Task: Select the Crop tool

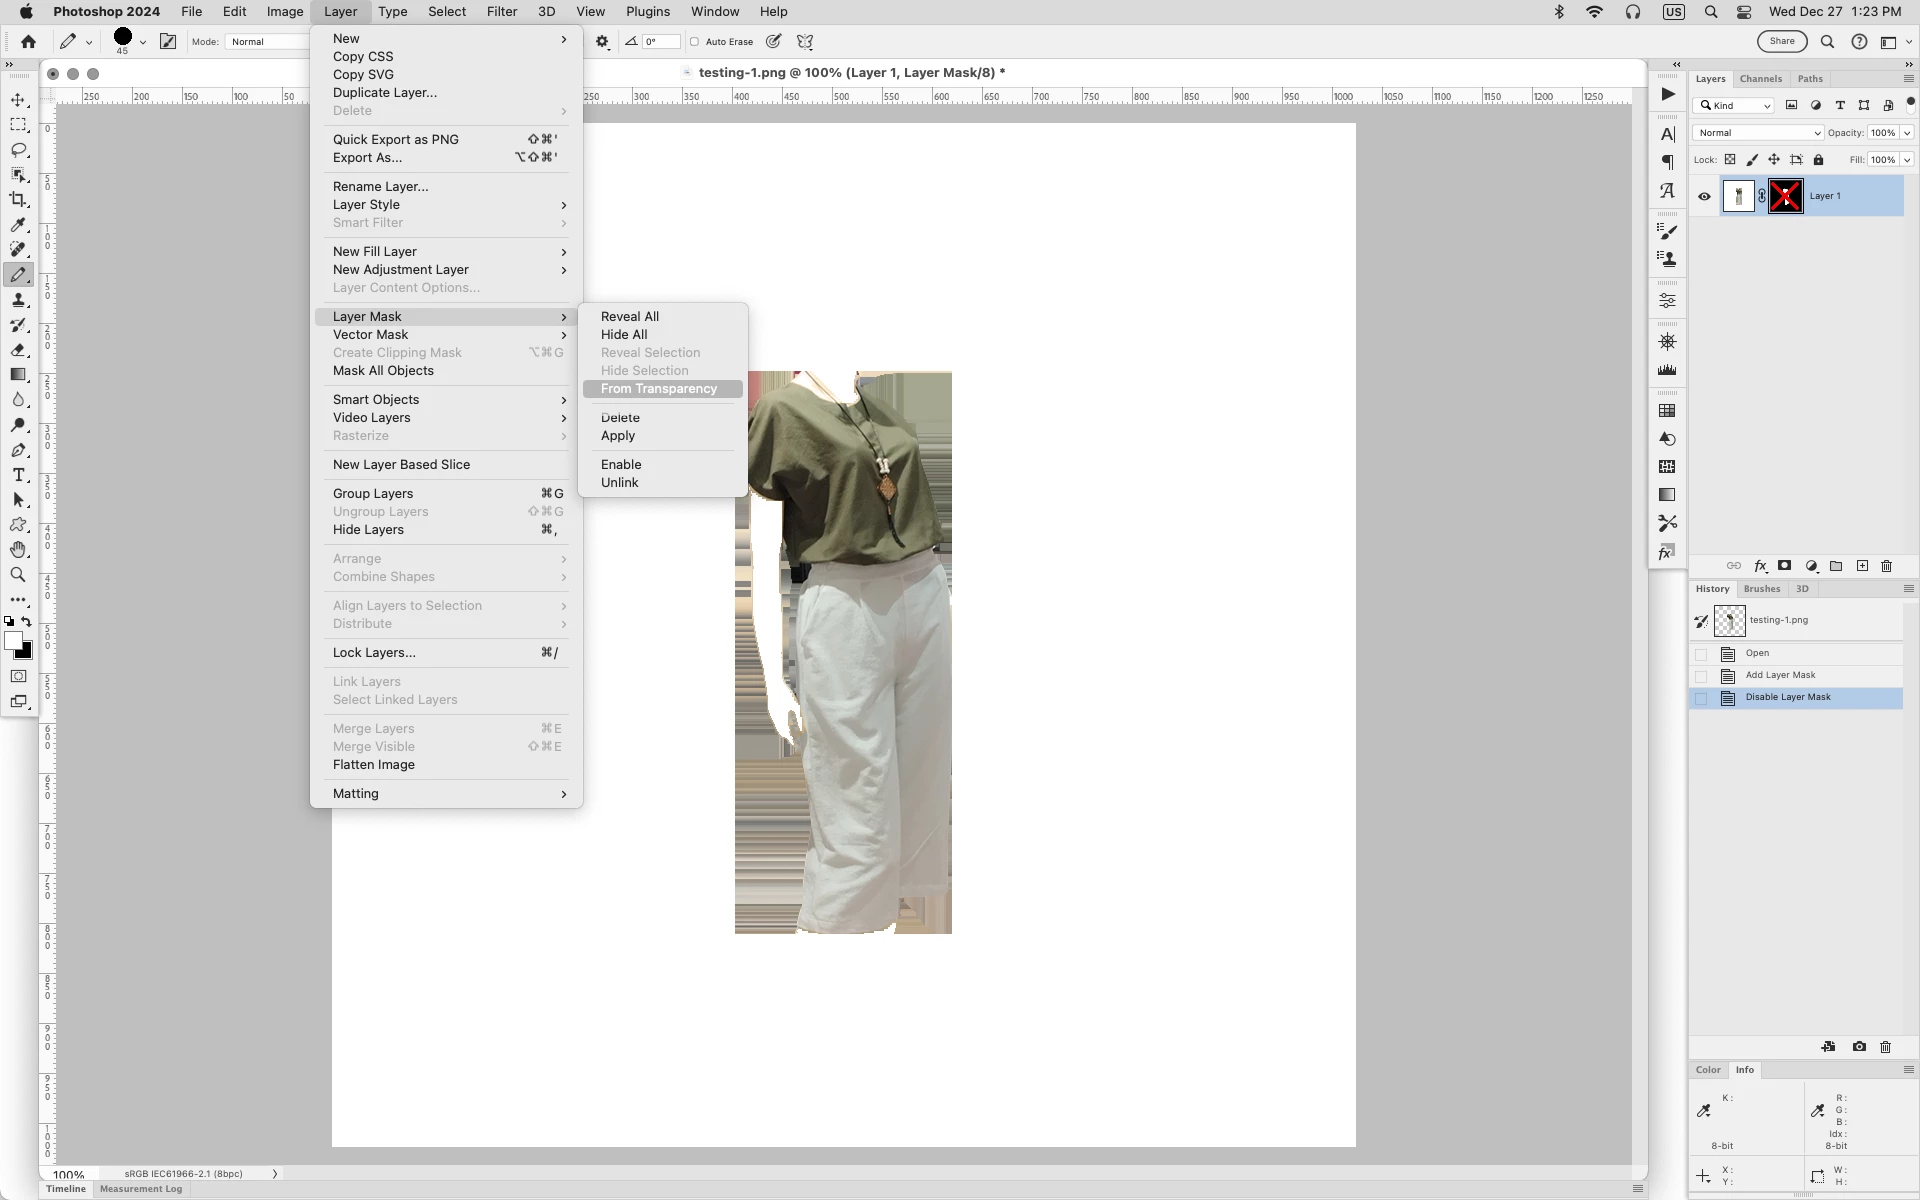Action: click(18, 200)
